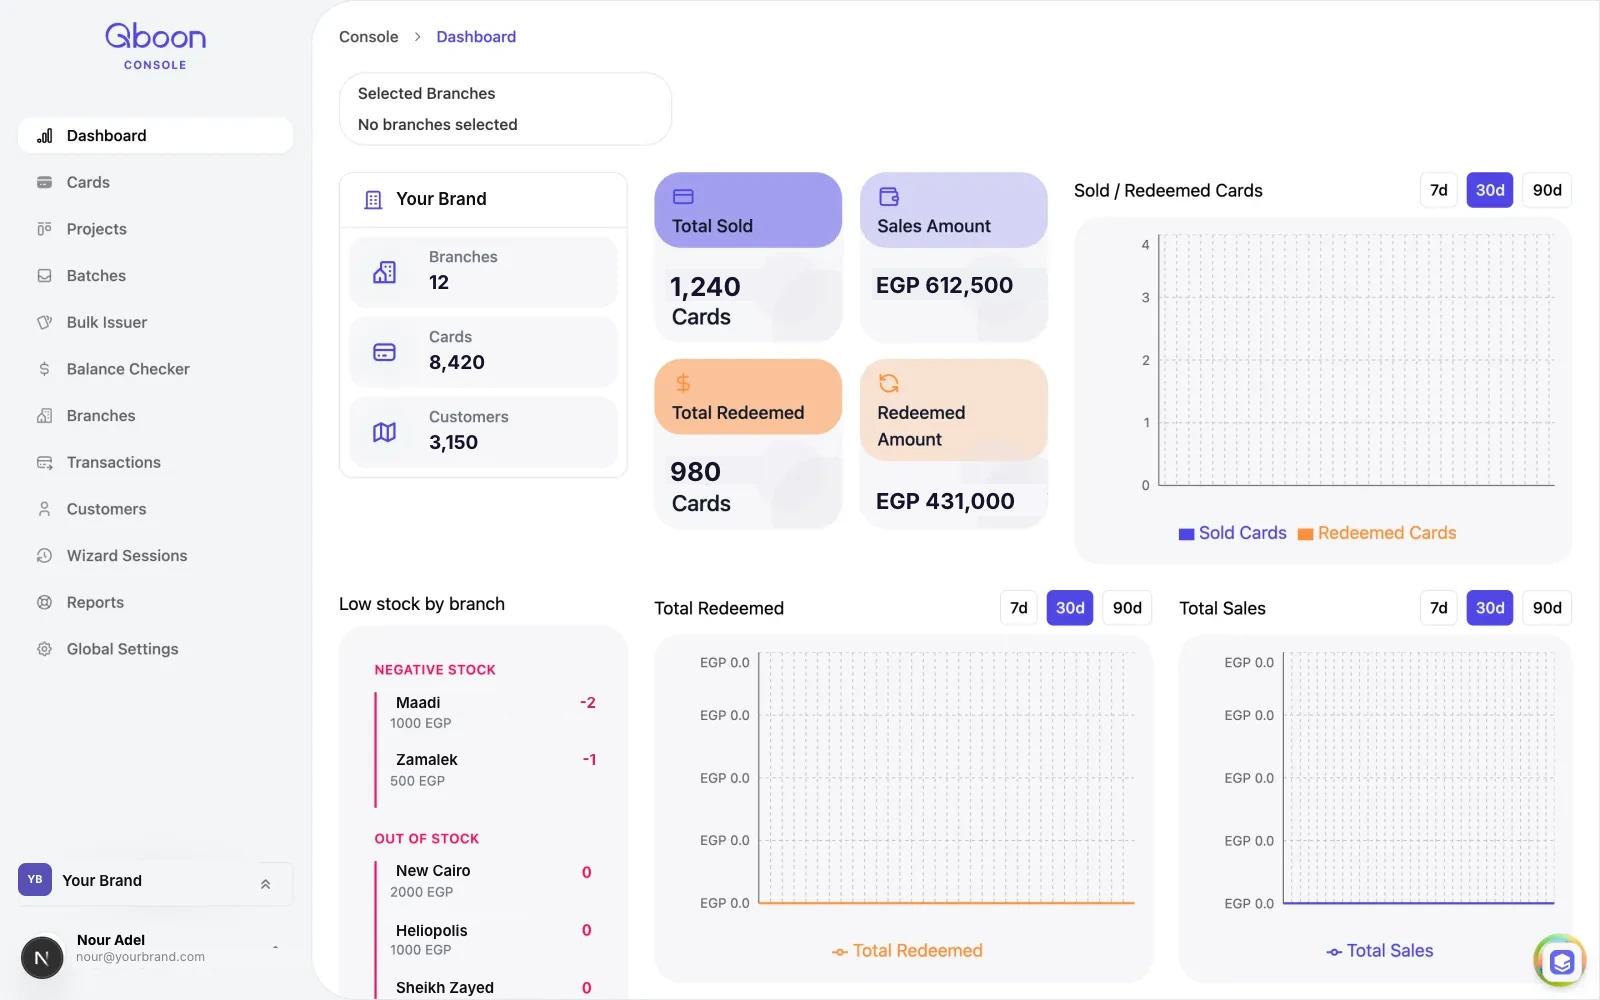Navigate to Transactions page
This screenshot has width=1600, height=1000.
point(155,462)
